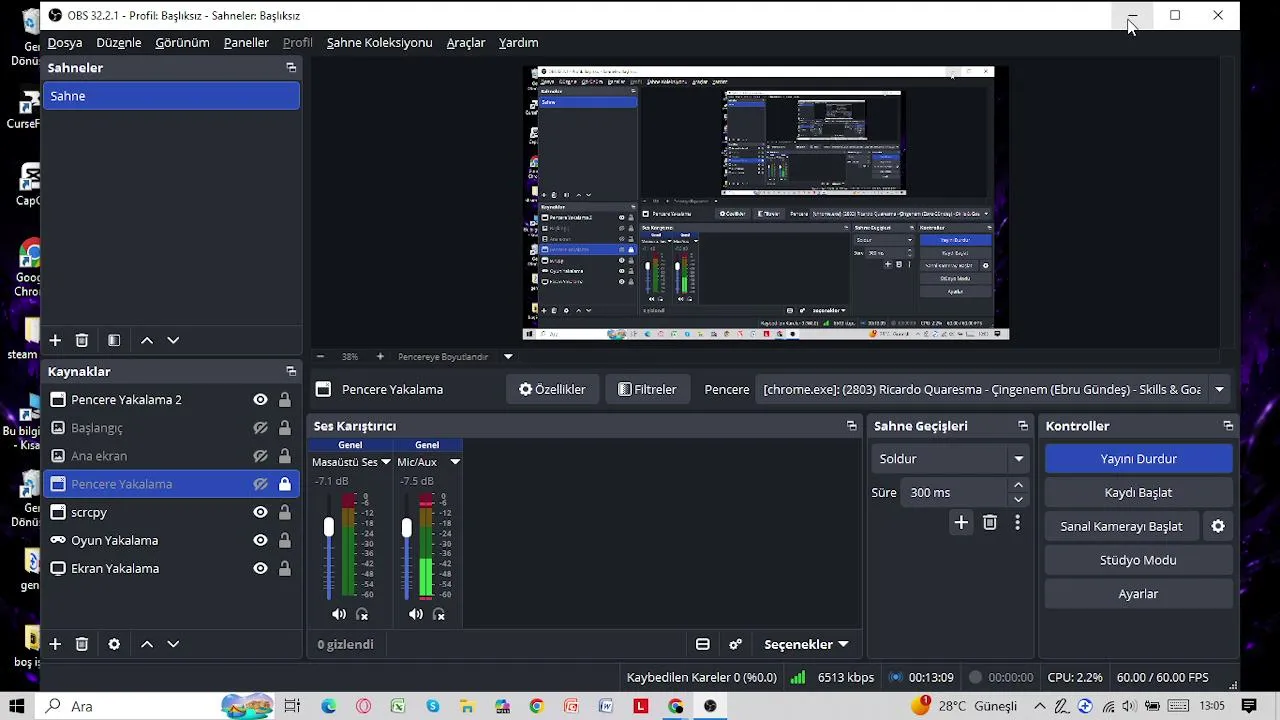The width and height of the screenshot is (1280, 720).
Task: Select the Sahne scene in the list
Action: 172,96
